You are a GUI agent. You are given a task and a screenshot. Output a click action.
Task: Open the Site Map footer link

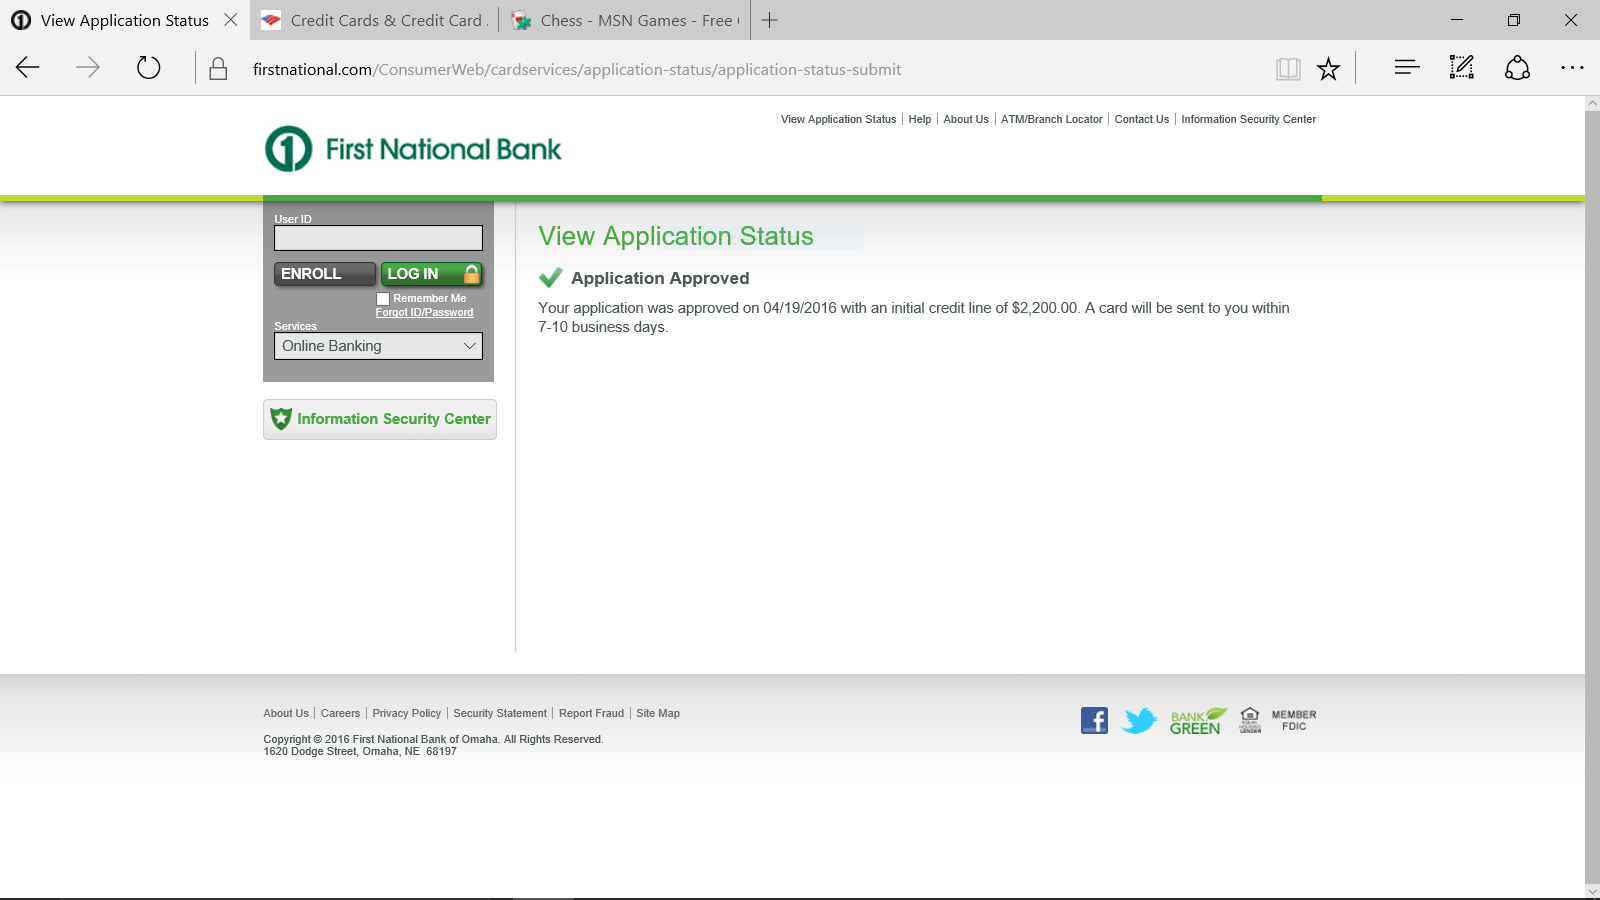[658, 713]
